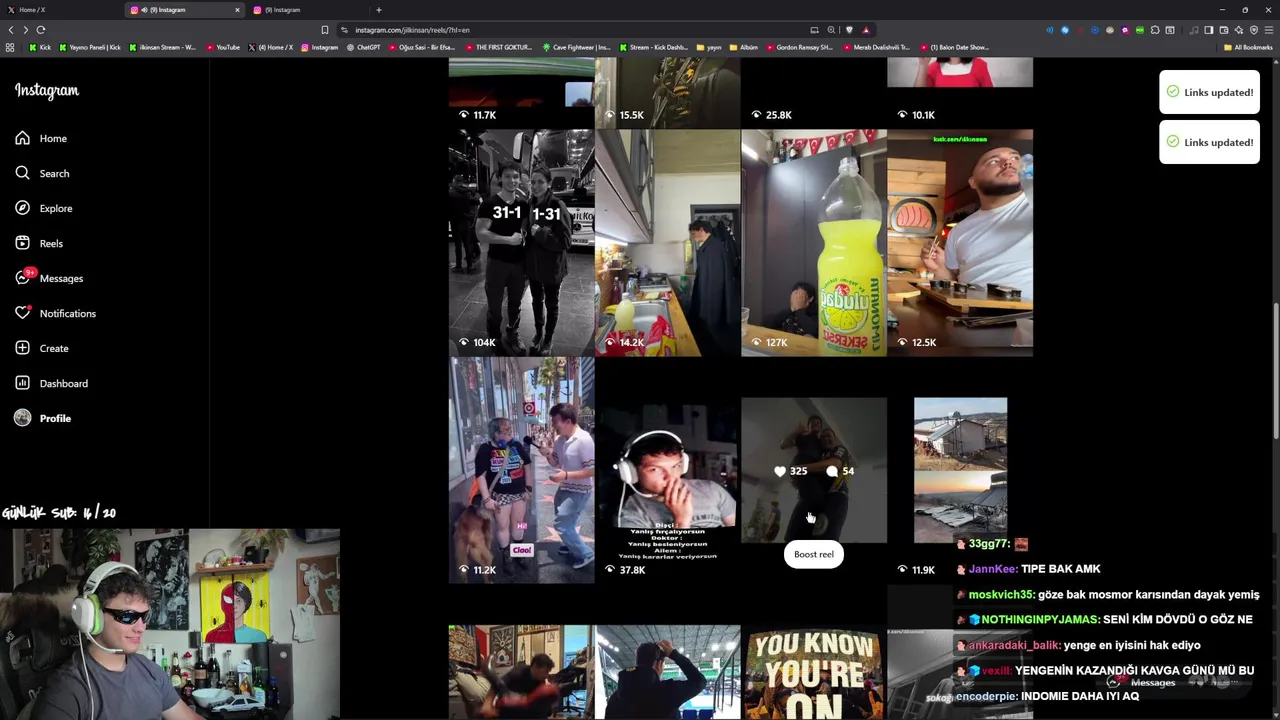Open Kick bookmark

tap(40, 47)
